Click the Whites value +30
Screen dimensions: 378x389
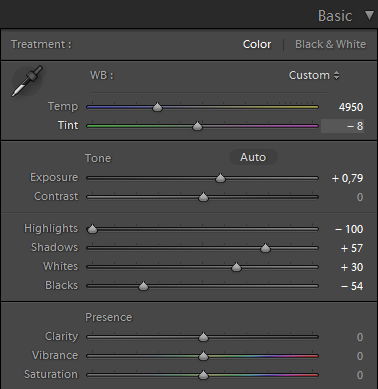pyautogui.click(x=352, y=267)
